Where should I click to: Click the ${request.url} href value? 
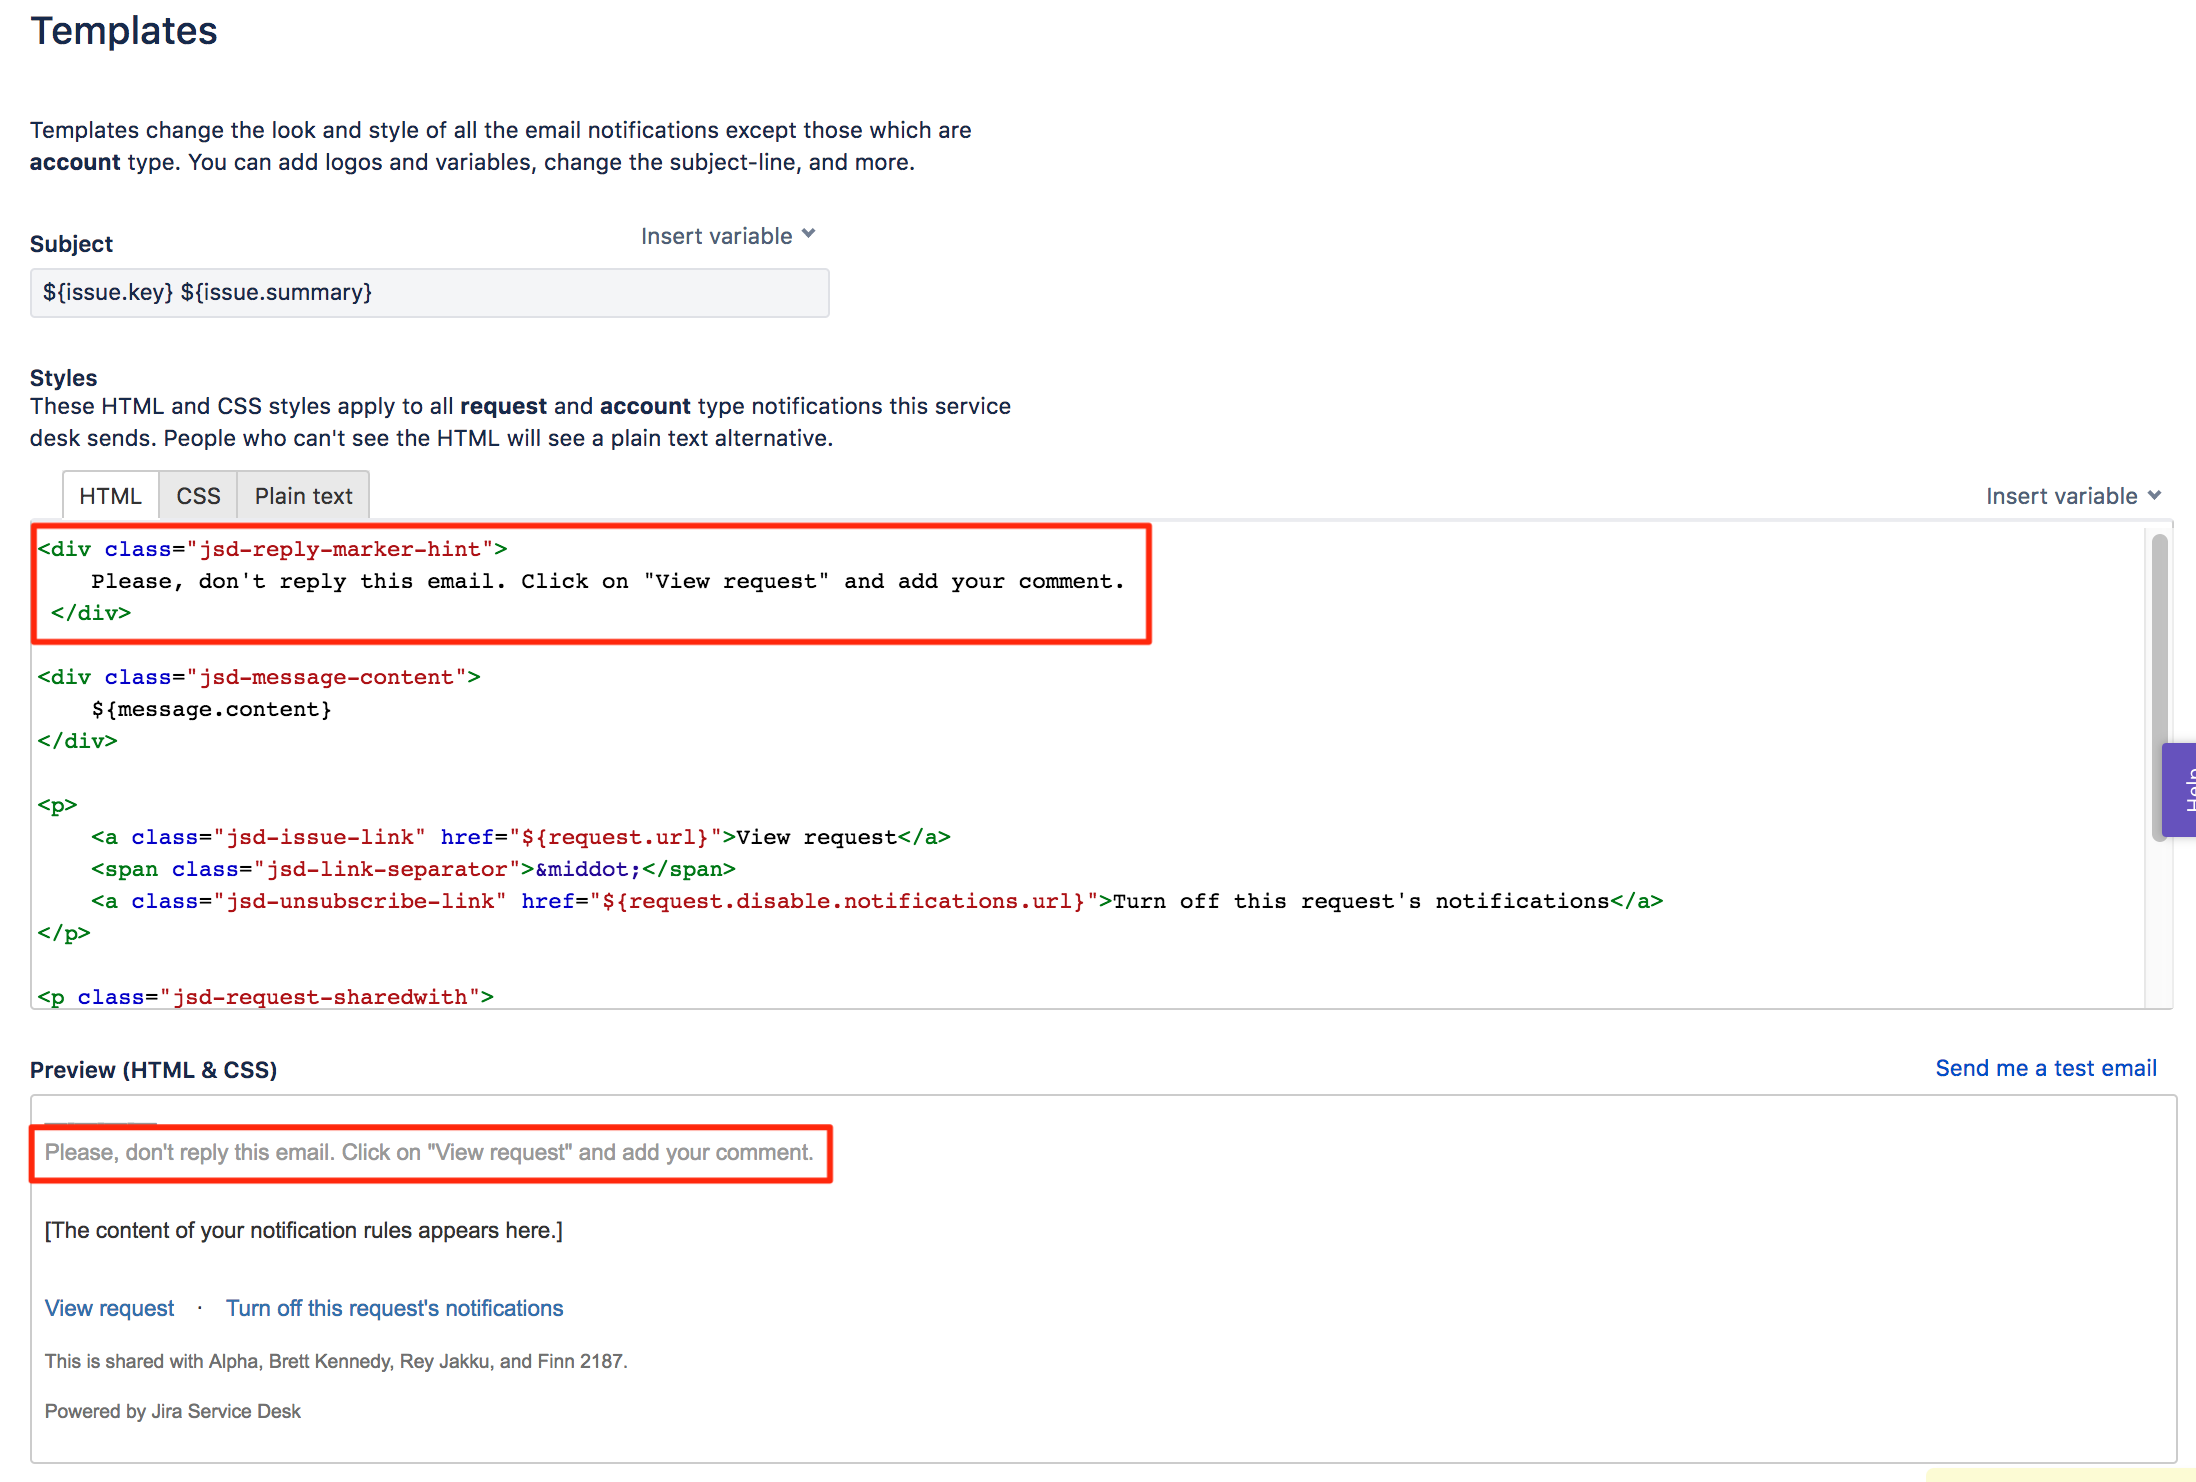point(613,837)
